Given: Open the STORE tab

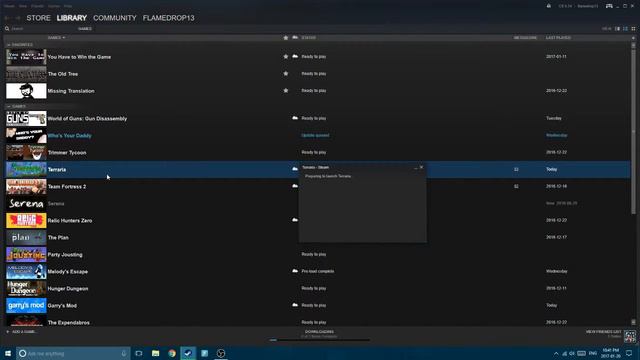Looking at the screenshot, I should pyautogui.click(x=38, y=18).
